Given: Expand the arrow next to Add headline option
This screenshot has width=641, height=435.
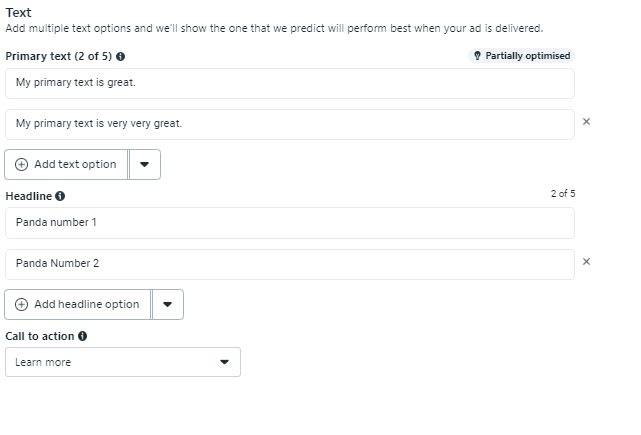Looking at the screenshot, I should [168, 305].
